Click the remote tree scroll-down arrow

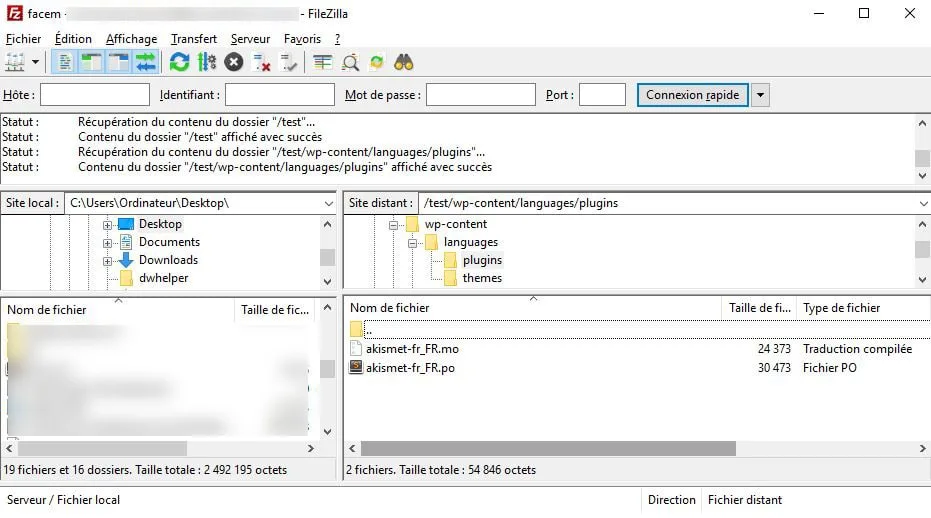pos(922,279)
